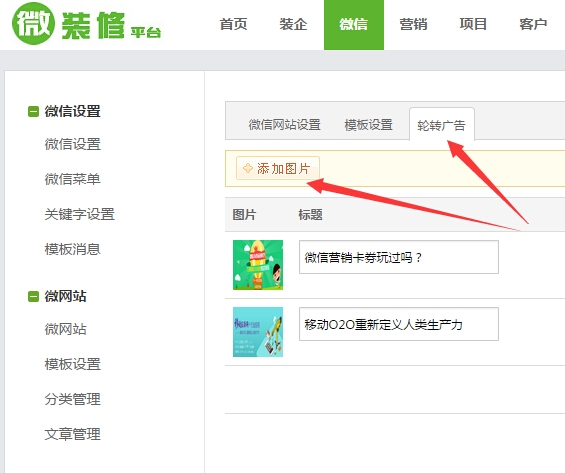Screen dimensions: 565x473
Task: Switch to the 模板设置 tab in content area
Action: pos(368,125)
